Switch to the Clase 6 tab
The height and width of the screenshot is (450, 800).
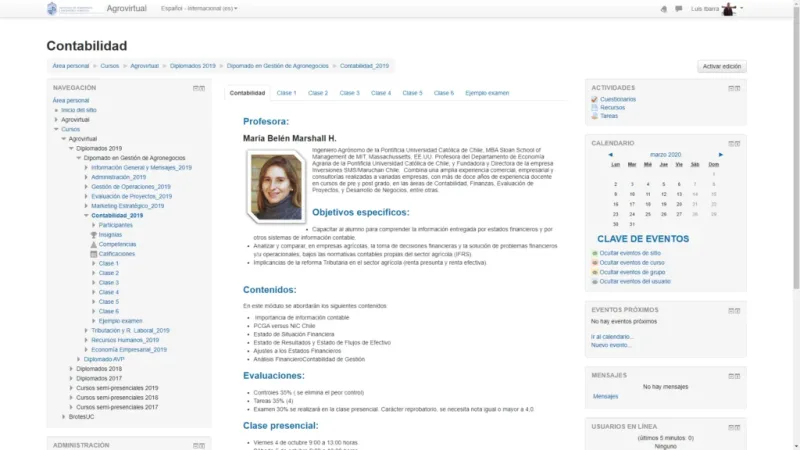coord(444,93)
